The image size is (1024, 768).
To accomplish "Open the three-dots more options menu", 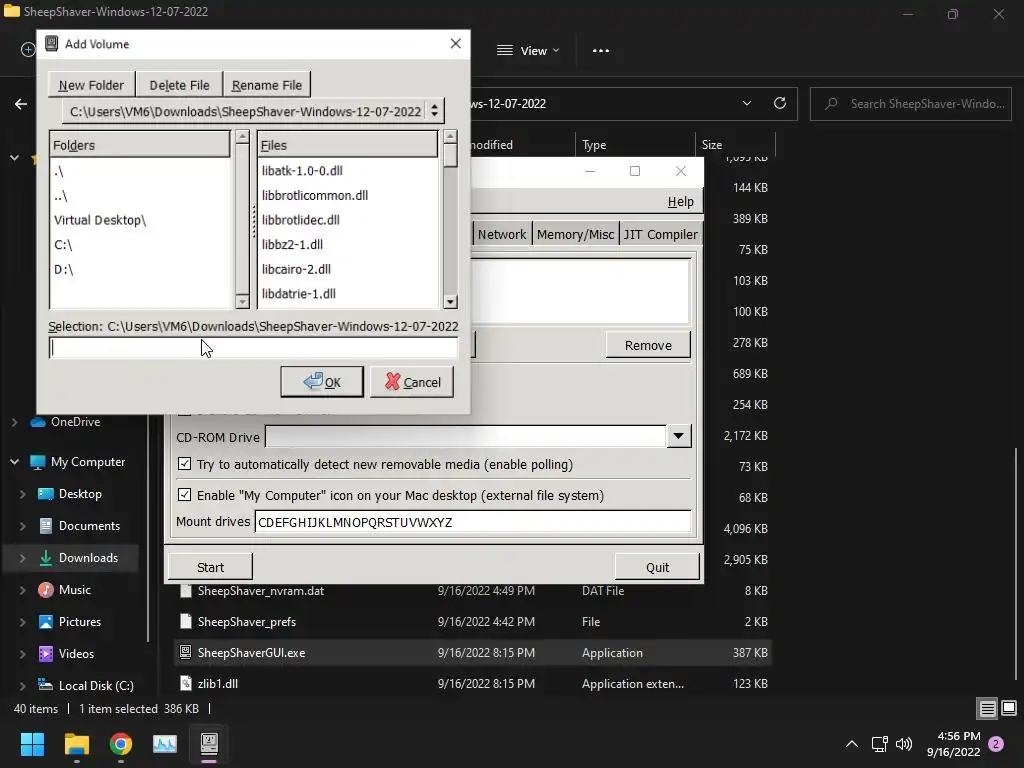I will (601, 50).
